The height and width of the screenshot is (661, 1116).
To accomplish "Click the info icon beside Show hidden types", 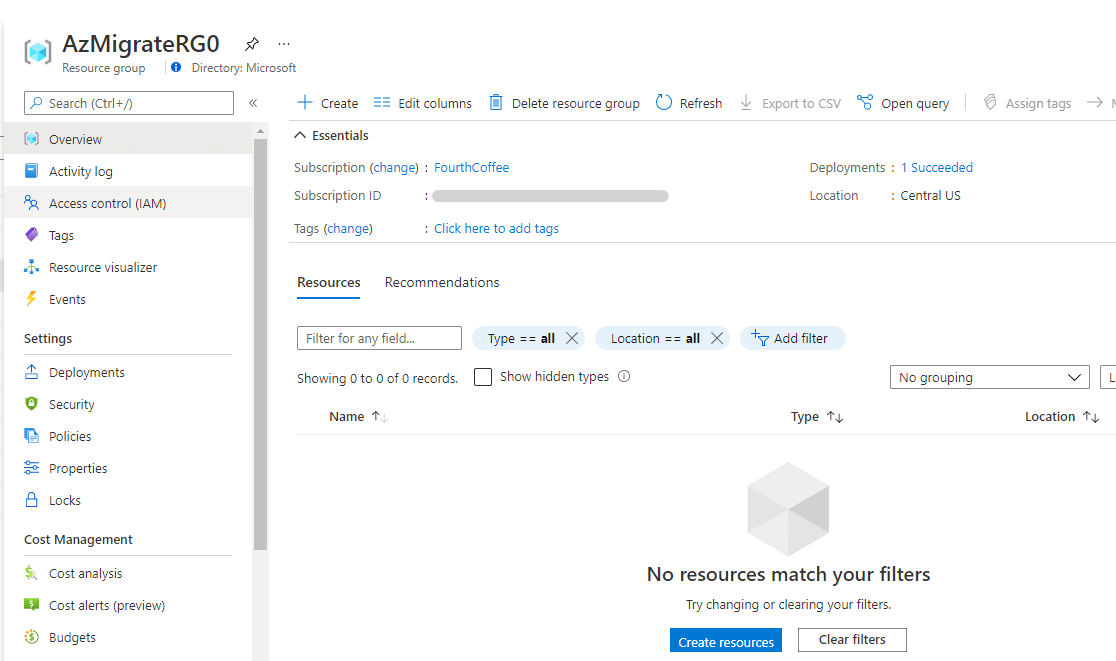I will (x=624, y=377).
